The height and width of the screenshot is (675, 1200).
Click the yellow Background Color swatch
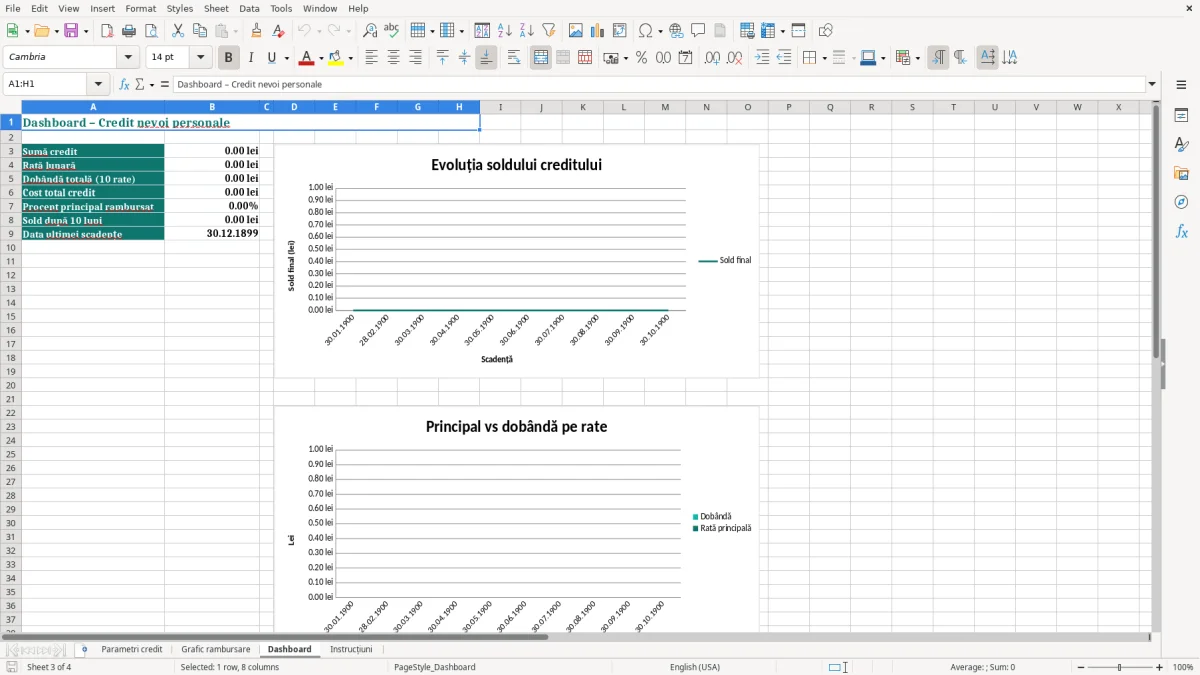(336, 58)
